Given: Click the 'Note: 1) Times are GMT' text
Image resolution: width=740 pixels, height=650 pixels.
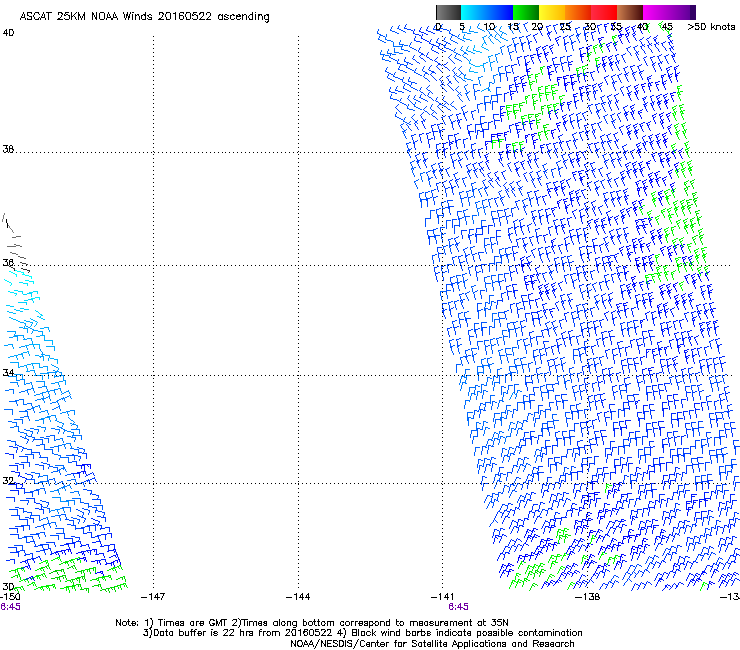Looking at the screenshot, I should (x=172, y=623).
